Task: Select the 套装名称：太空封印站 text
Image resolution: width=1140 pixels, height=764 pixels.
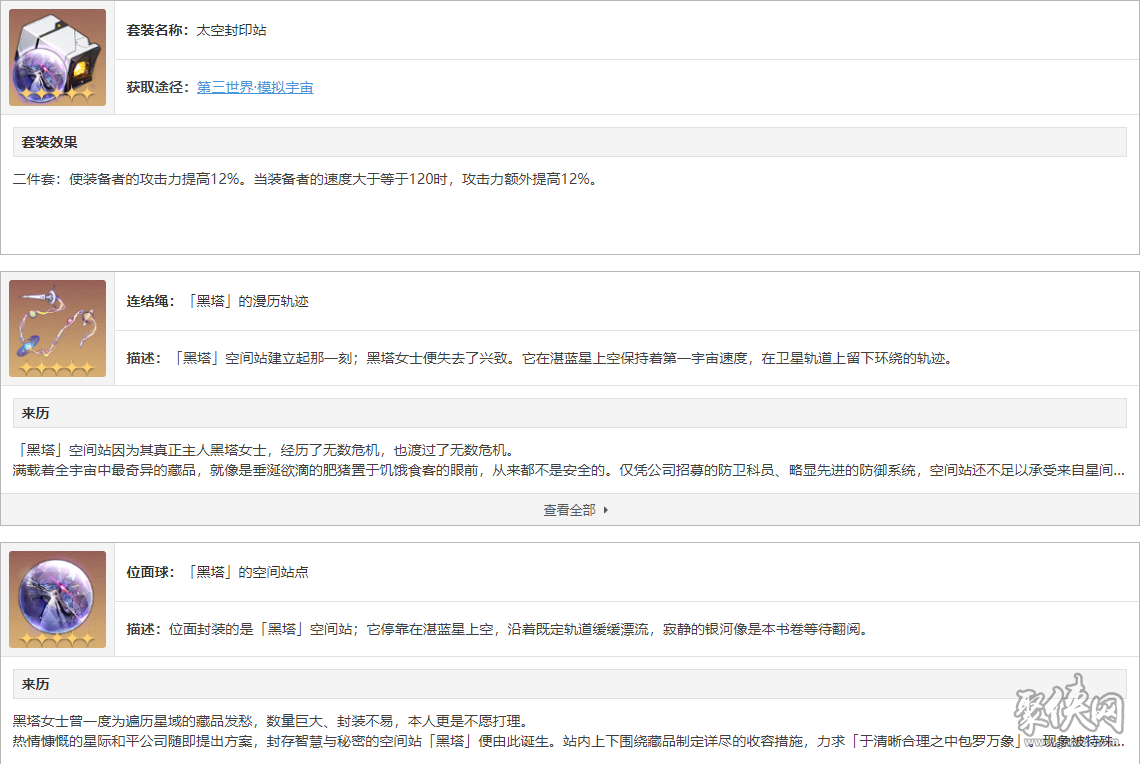Action: (196, 30)
